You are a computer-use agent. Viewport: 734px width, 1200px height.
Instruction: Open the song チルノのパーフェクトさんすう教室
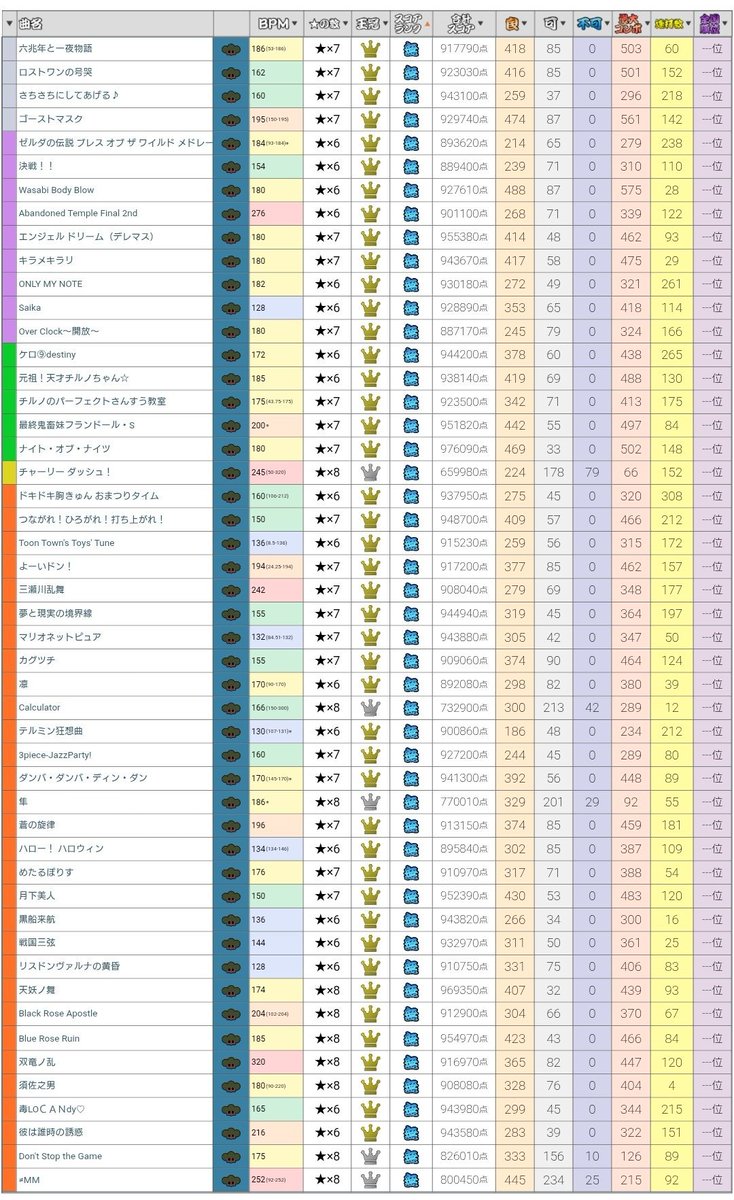92,401
